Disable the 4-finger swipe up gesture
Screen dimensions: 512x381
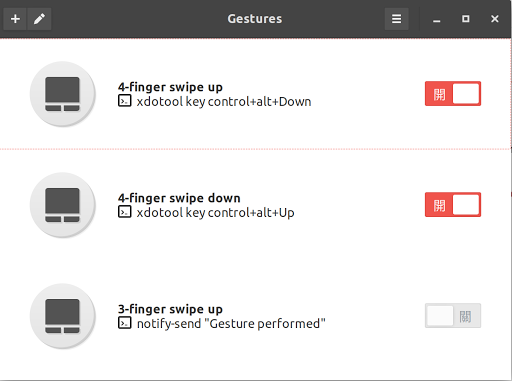[x=453, y=94]
